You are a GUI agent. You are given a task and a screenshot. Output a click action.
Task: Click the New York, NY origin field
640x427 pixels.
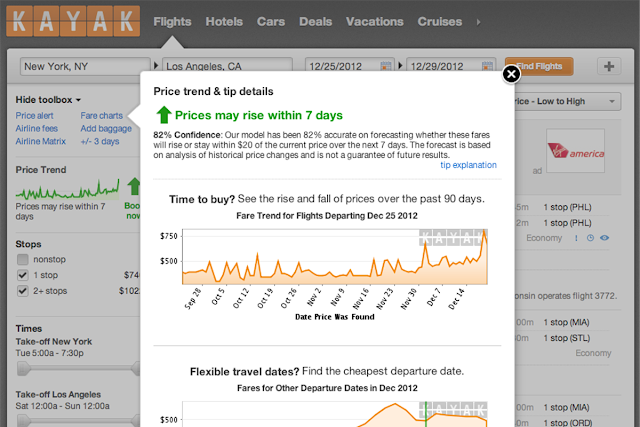[85, 67]
